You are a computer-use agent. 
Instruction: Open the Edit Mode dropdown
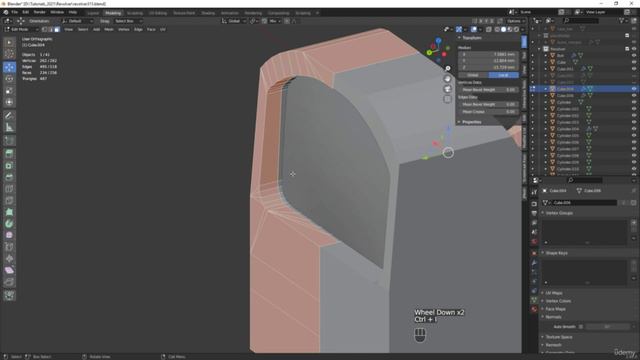tap(21, 29)
